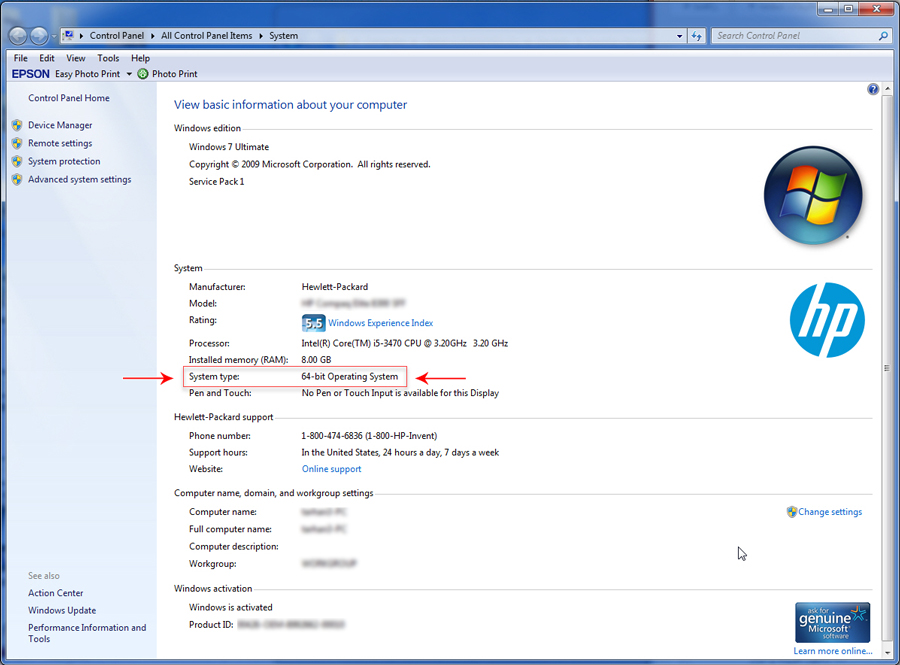
Task: Click the vertical scrollbar on the right
Action: click(887, 369)
